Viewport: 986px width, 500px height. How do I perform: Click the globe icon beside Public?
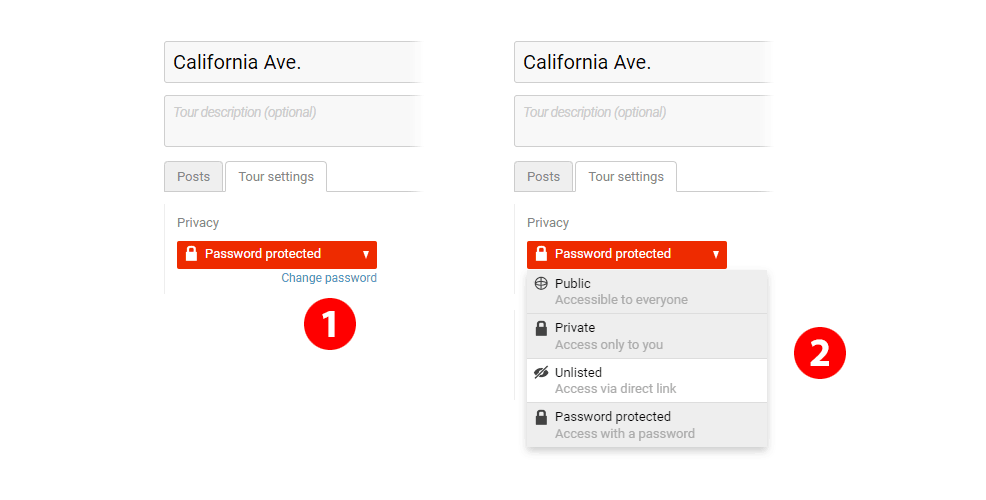541,283
